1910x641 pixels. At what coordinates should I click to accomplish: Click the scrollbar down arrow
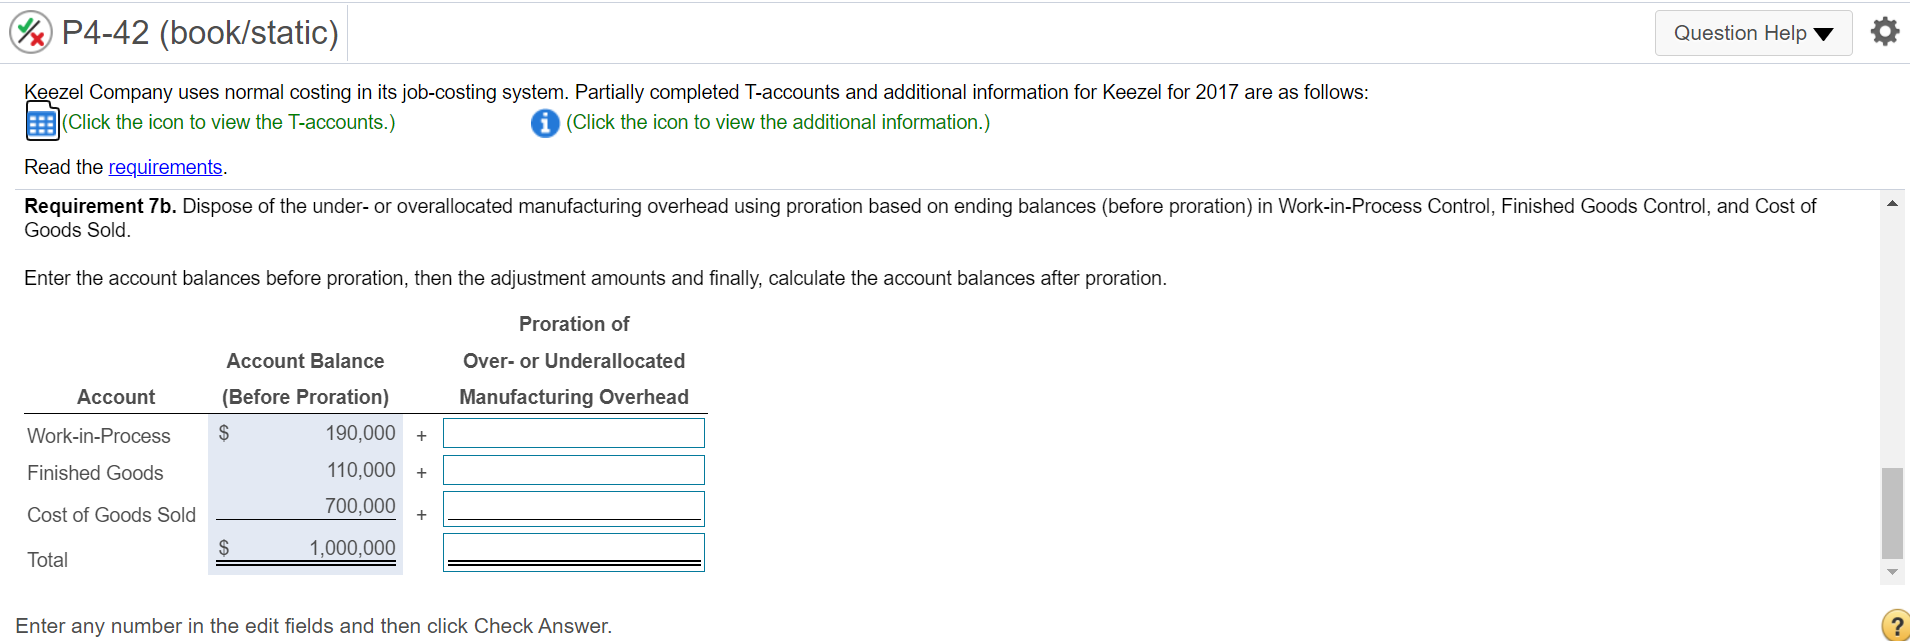[1893, 572]
